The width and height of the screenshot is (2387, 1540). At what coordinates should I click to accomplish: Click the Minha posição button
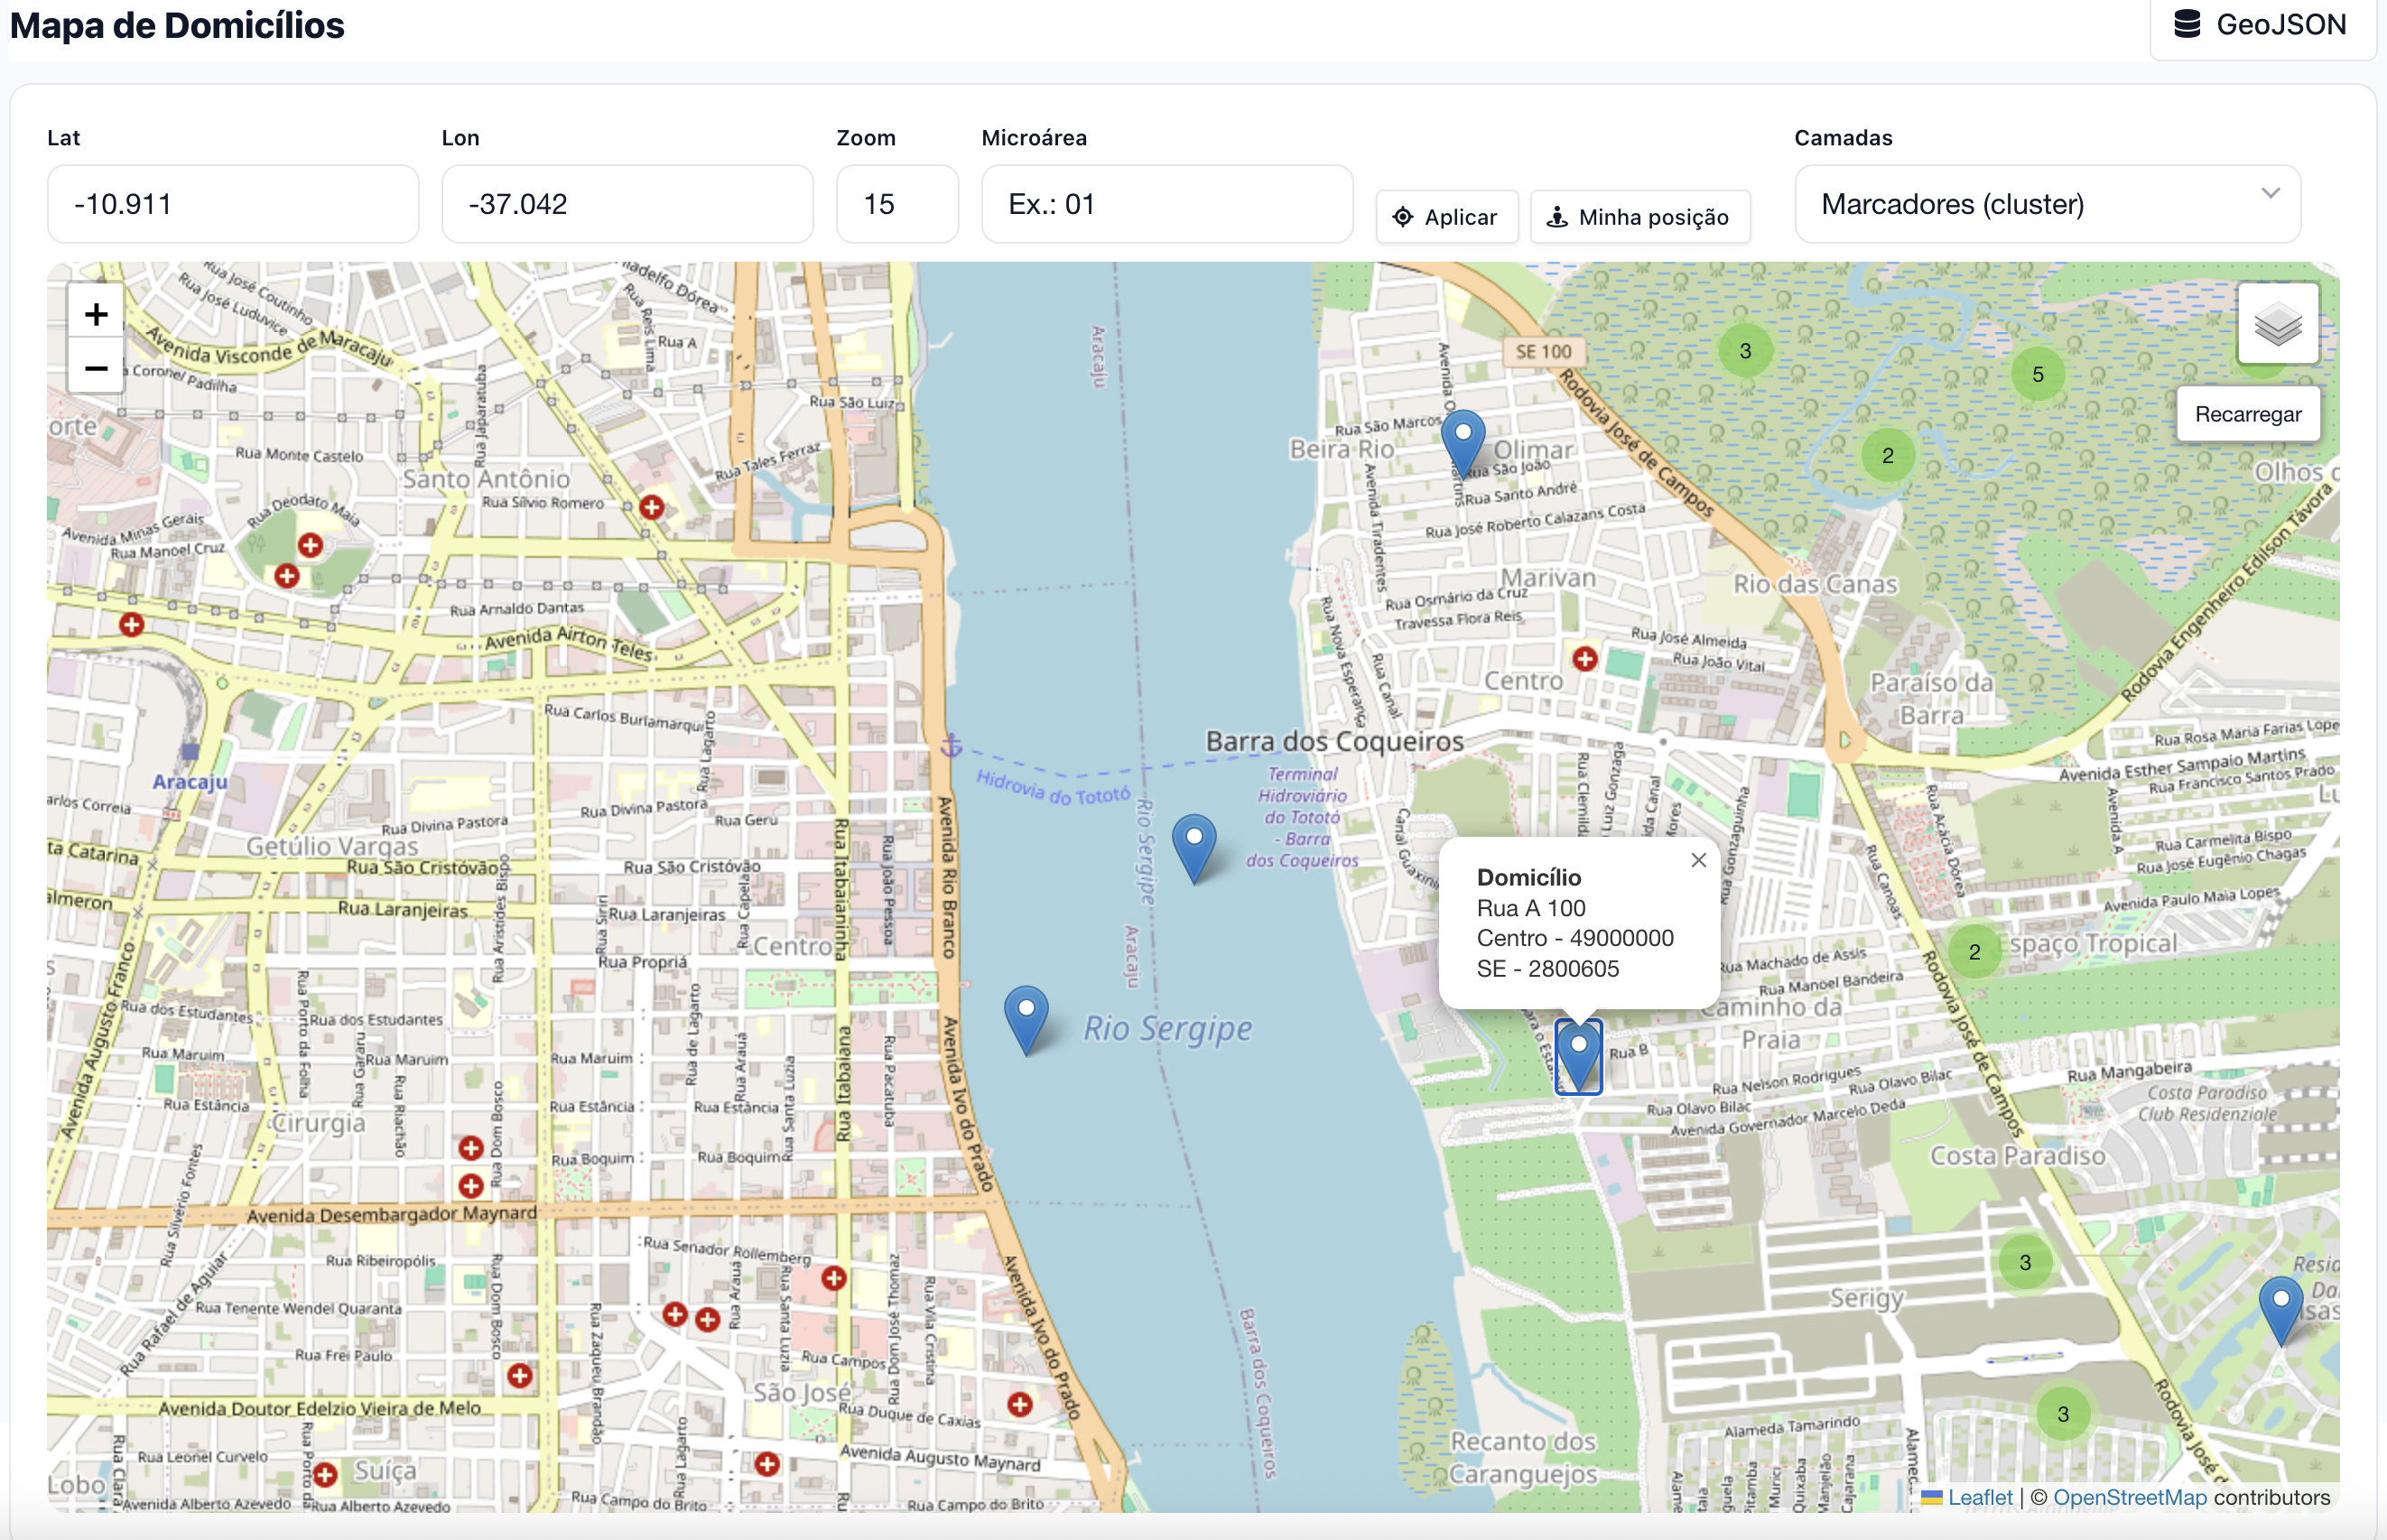[1640, 217]
